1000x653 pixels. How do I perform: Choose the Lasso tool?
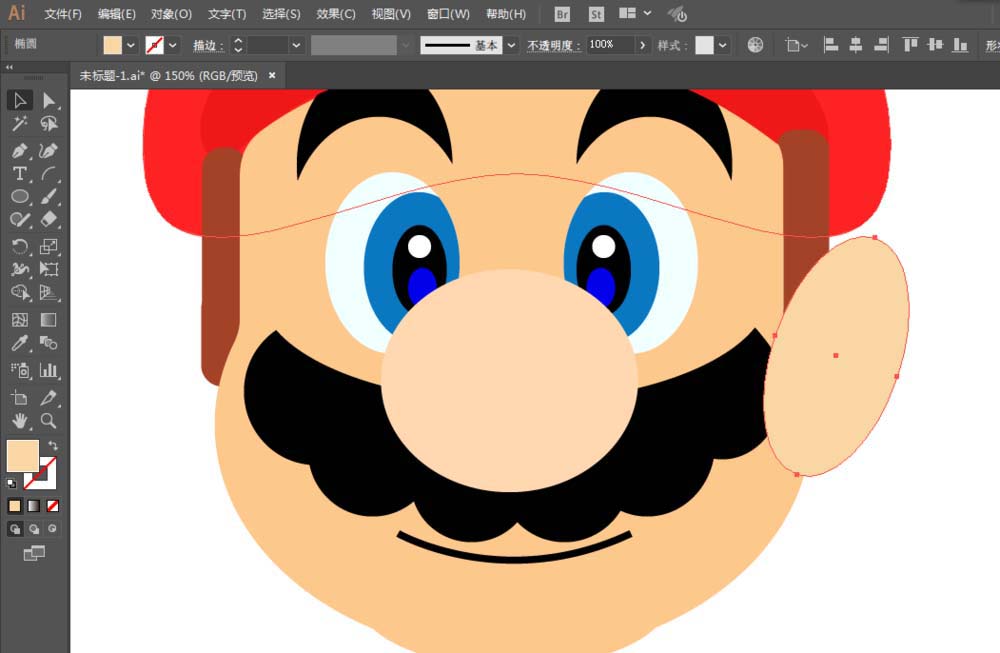coord(48,124)
